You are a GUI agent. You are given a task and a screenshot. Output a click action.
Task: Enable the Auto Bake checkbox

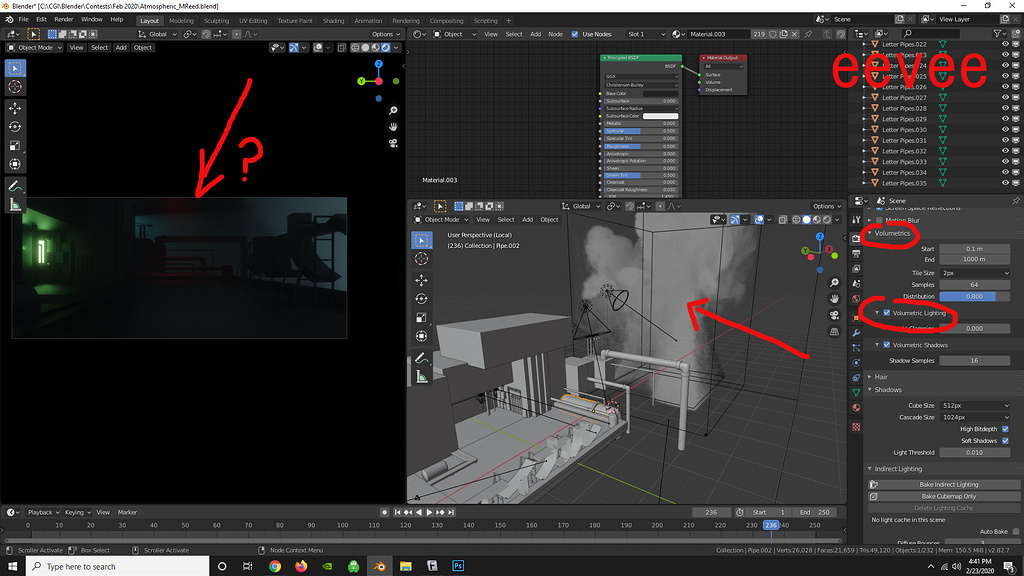(x=1016, y=532)
